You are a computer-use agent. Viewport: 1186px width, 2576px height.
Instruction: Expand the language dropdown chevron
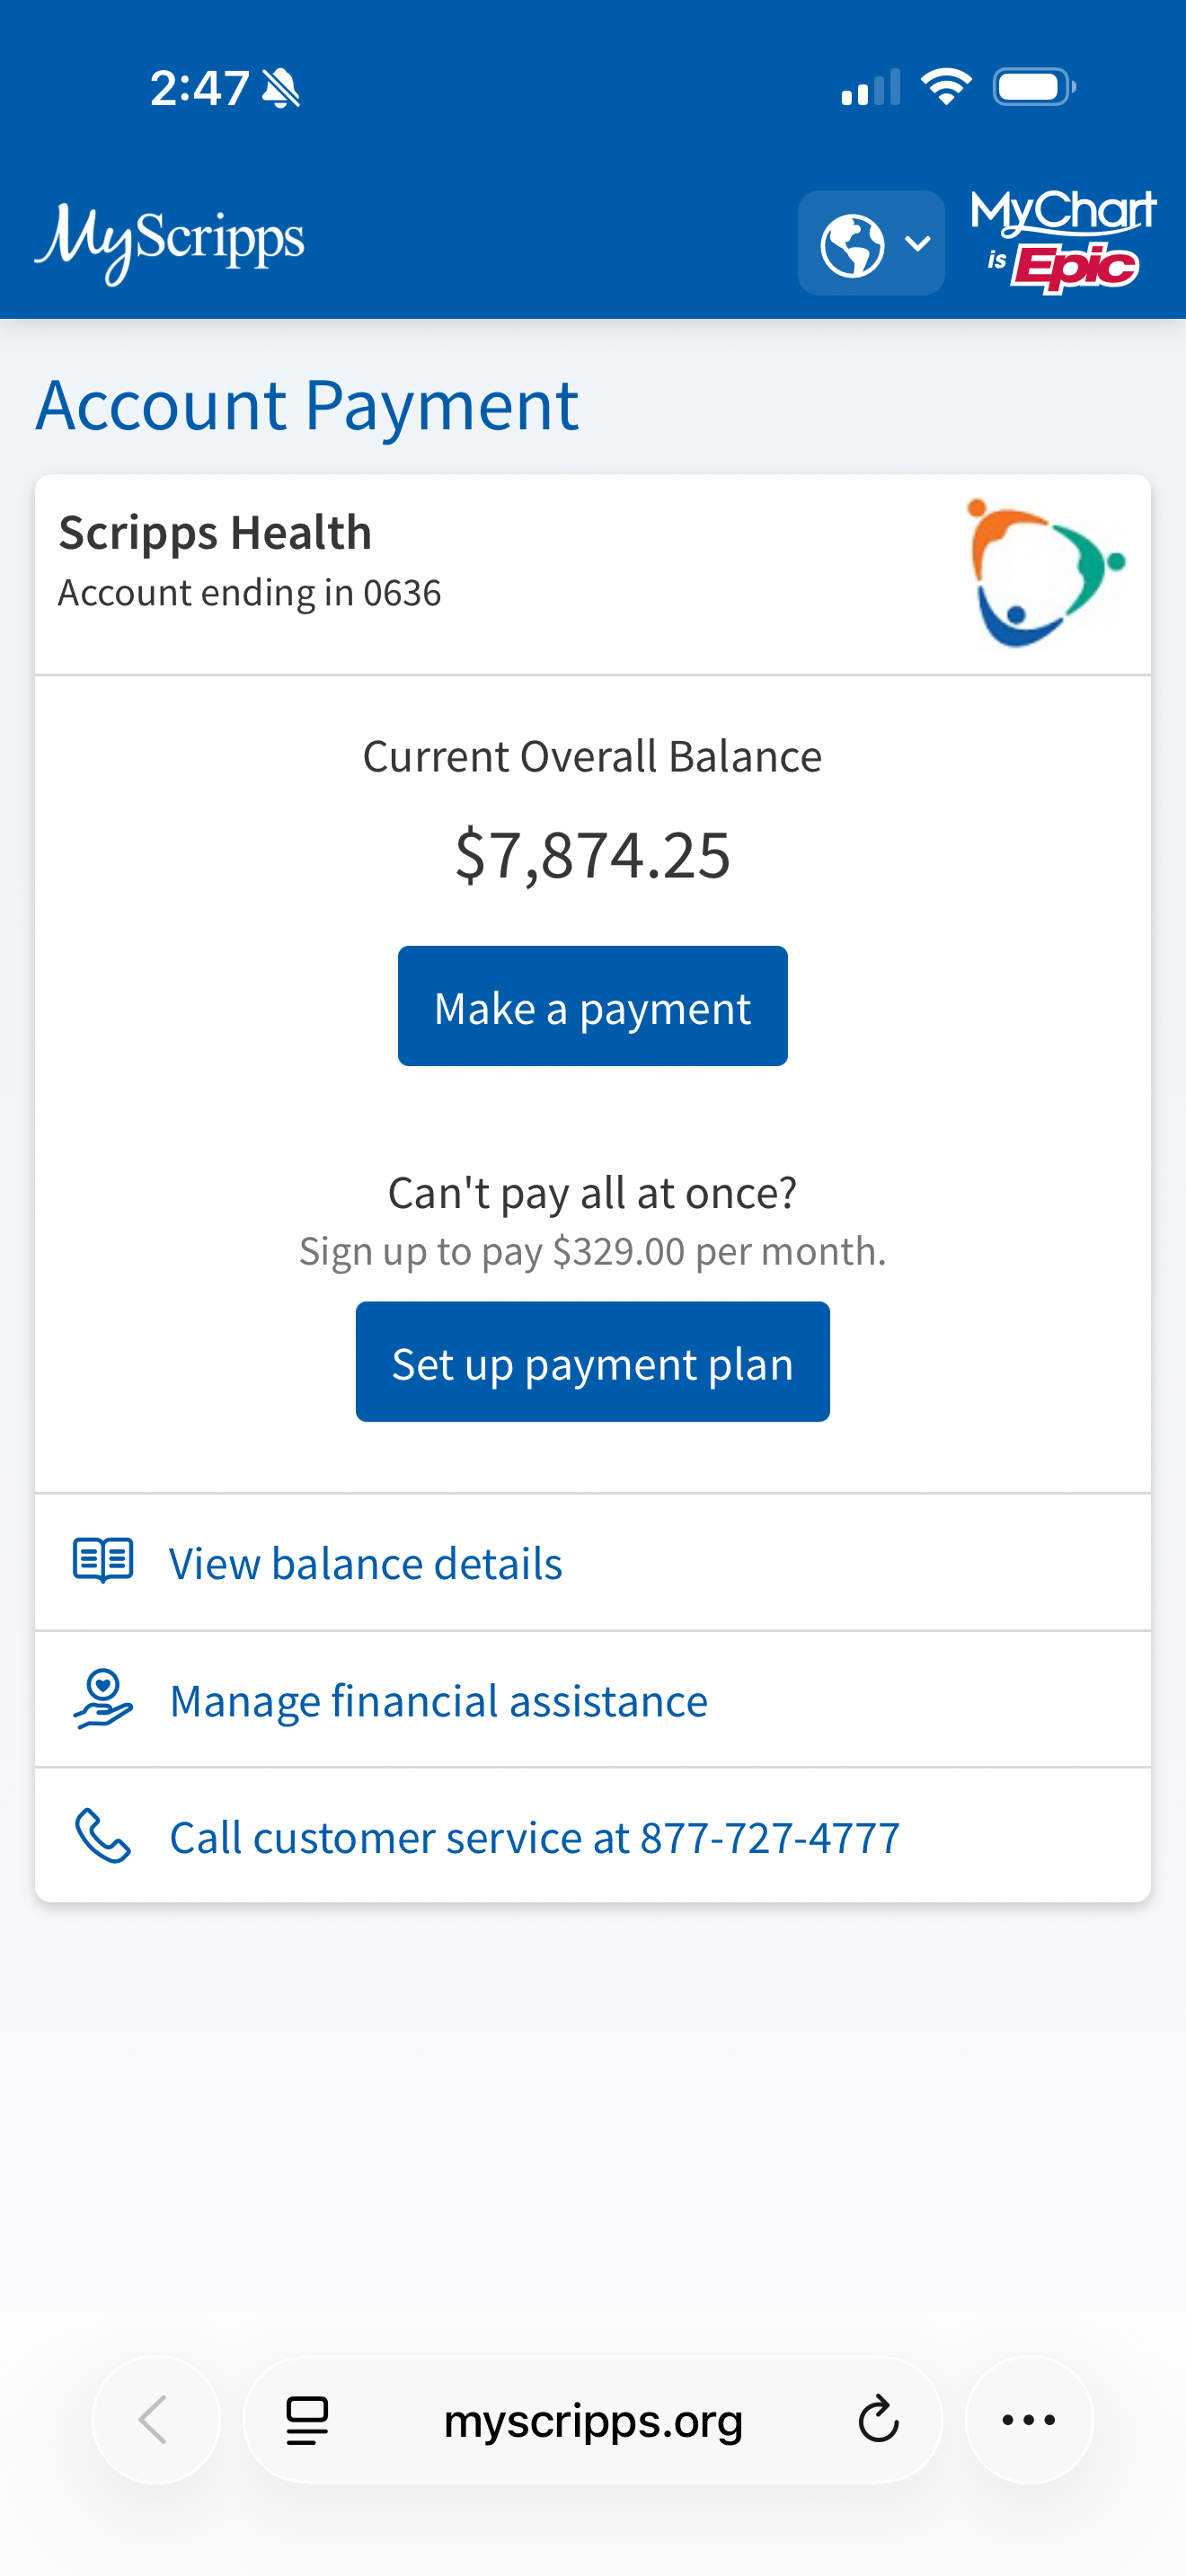(917, 244)
